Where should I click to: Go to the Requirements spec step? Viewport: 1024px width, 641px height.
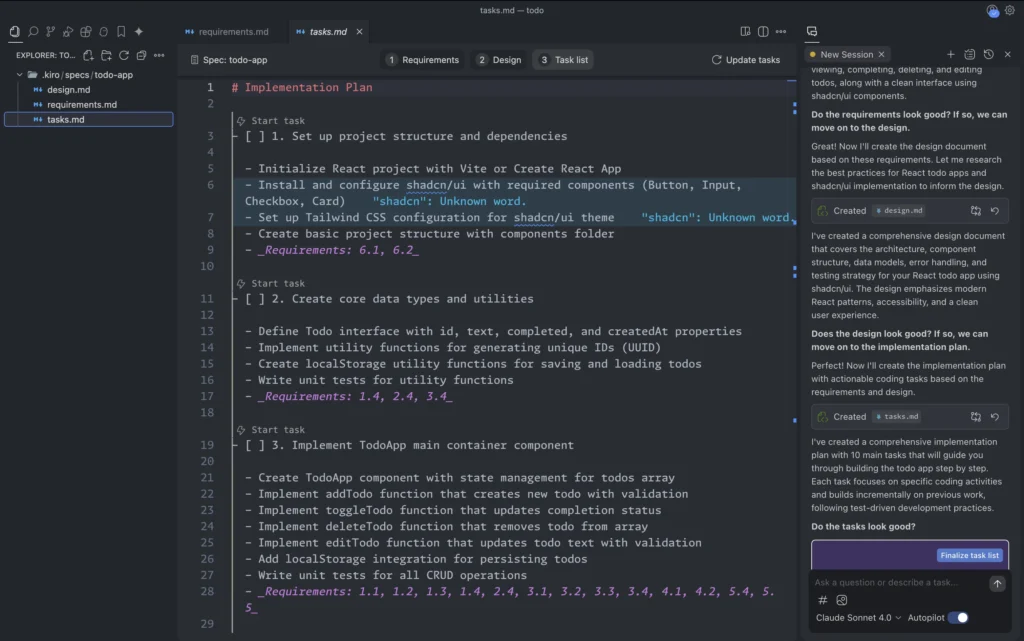pyautogui.click(x=423, y=59)
